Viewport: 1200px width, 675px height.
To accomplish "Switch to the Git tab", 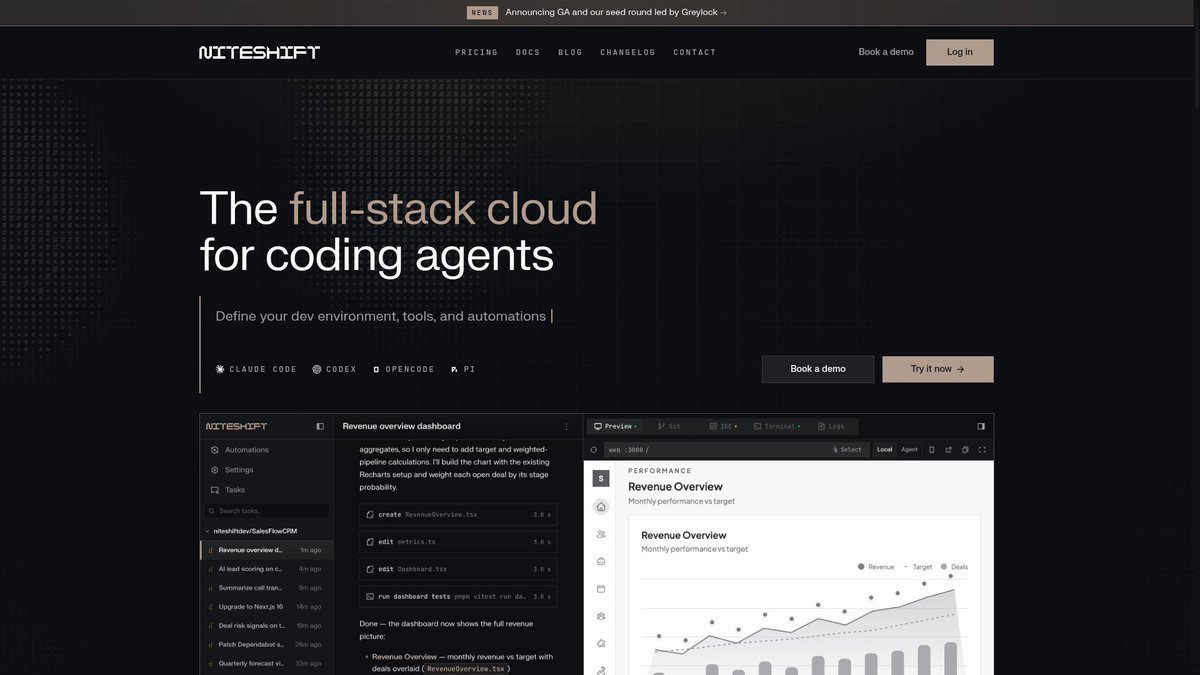I will (670, 426).
